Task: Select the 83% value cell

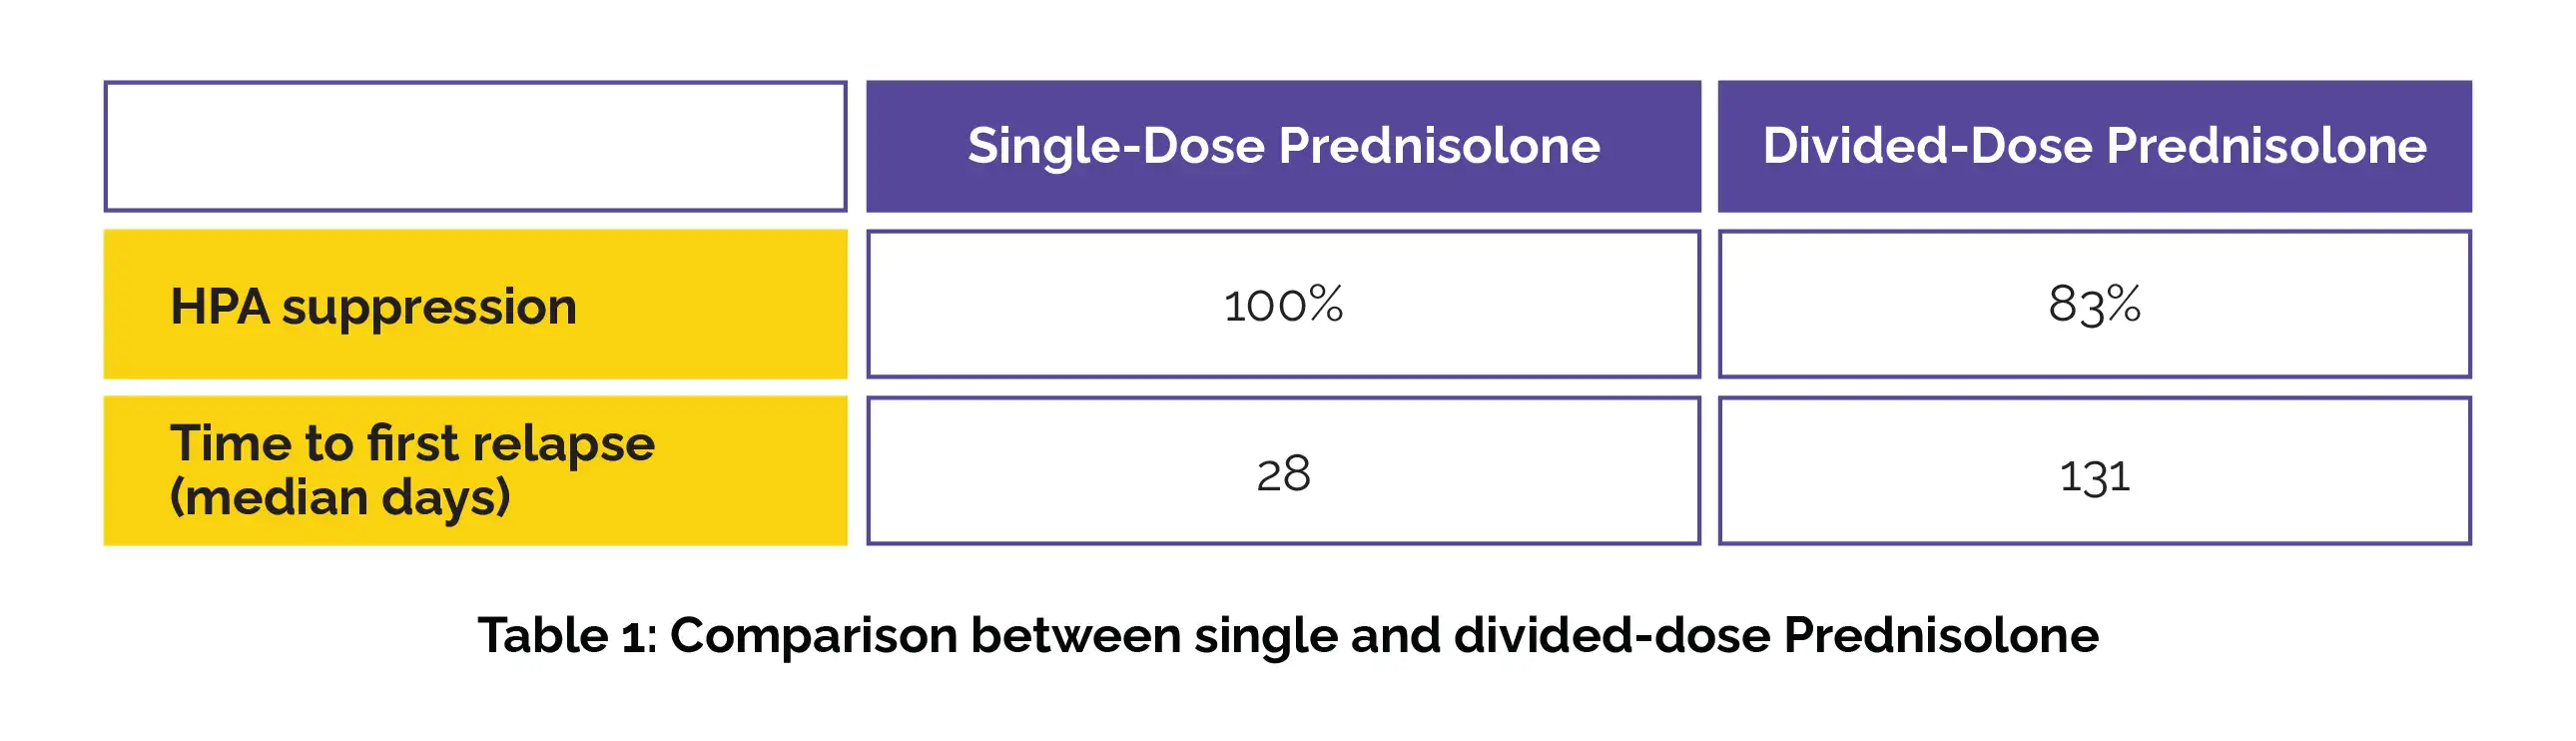Action: 2094,305
